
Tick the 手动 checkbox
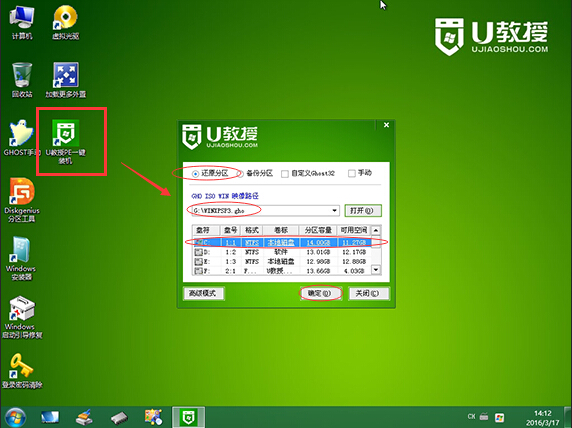[x=352, y=173]
